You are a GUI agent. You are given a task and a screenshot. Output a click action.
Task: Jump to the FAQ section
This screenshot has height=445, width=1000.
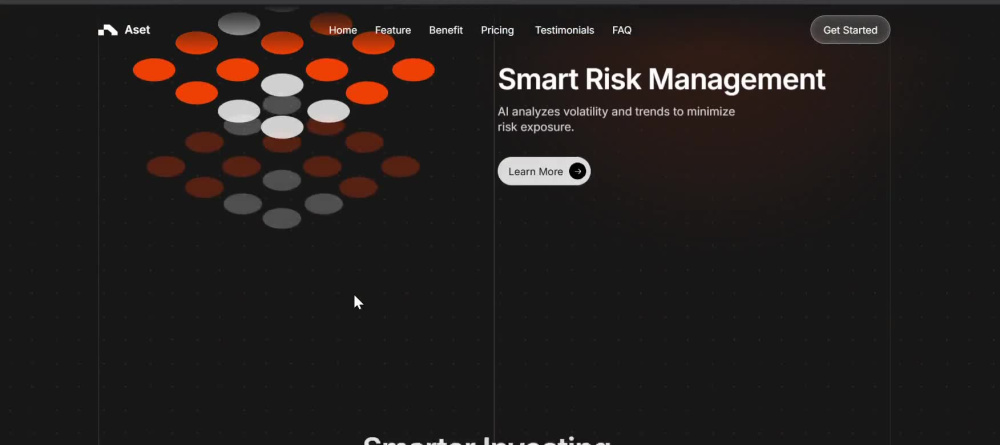(x=622, y=30)
